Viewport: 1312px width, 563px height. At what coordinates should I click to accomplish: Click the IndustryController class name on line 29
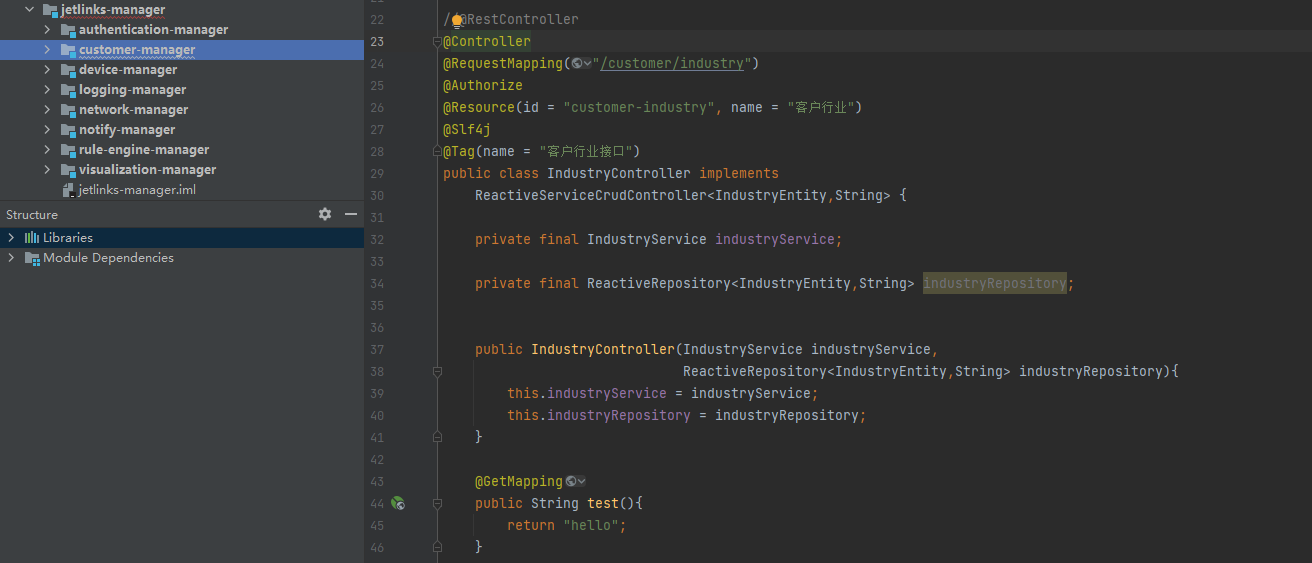(x=619, y=174)
